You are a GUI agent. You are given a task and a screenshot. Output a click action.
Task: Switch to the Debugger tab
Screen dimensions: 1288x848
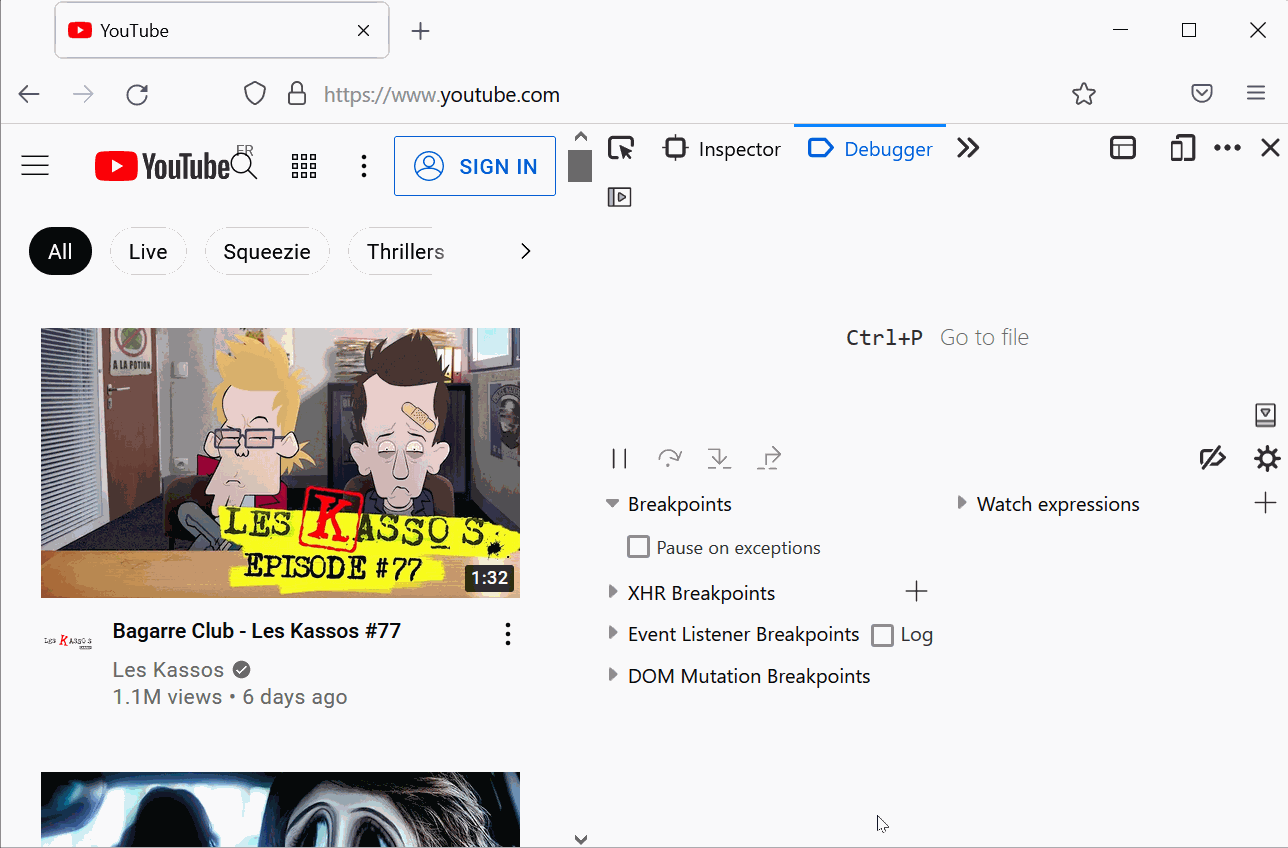870,149
